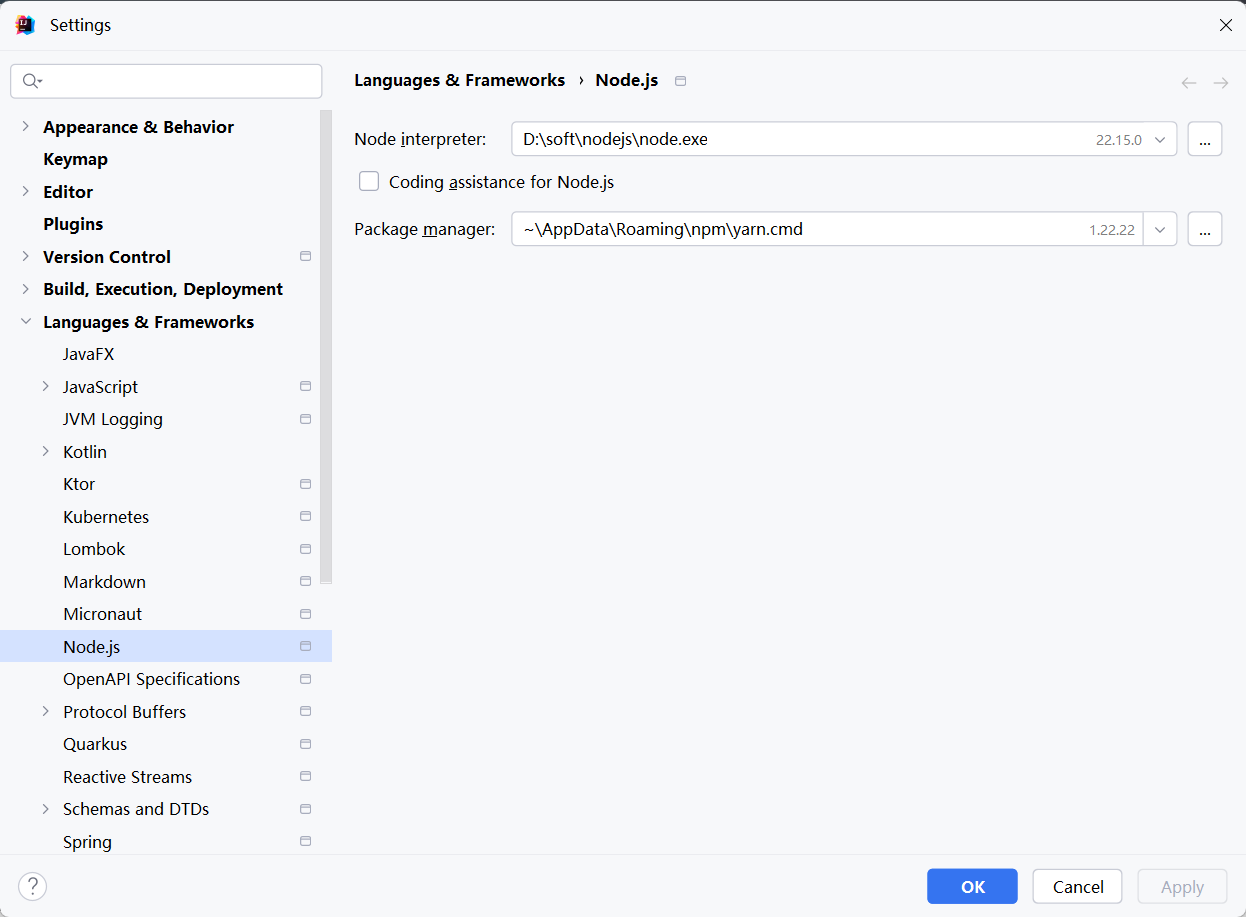Screen dimensions: 1246x917
Task: Expand Appearance & Behavior section
Action: point(25,126)
